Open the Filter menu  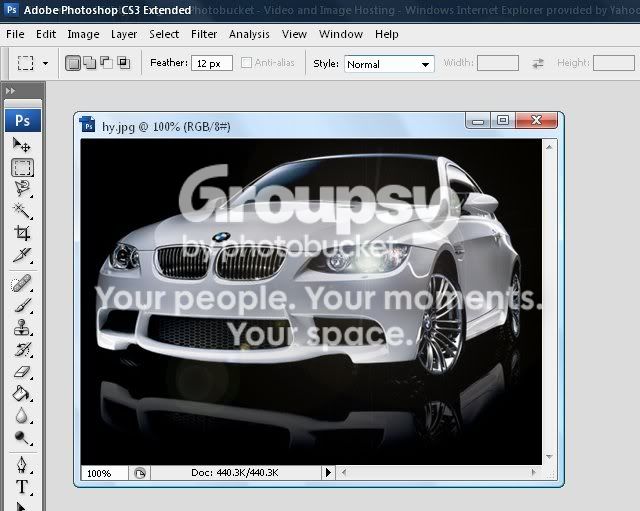(x=204, y=34)
